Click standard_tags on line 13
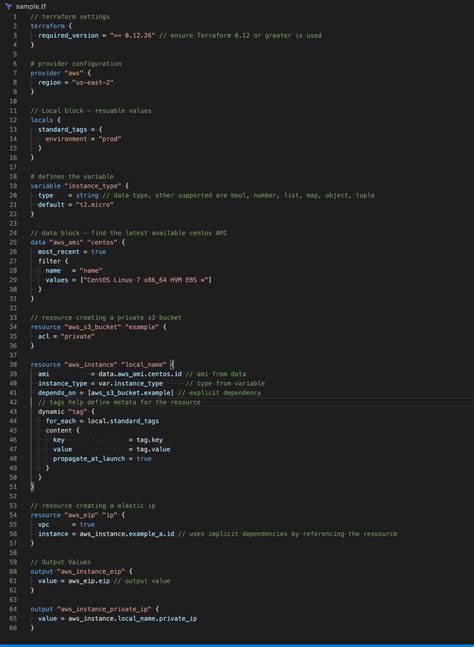 click(62, 130)
